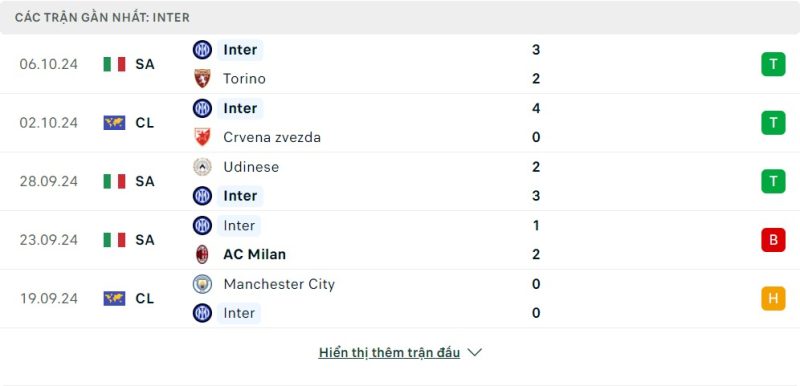Viewport: 800px width, 386px height.
Task: Click the Champions League icon on 02.10.24 row
Action: point(114,123)
